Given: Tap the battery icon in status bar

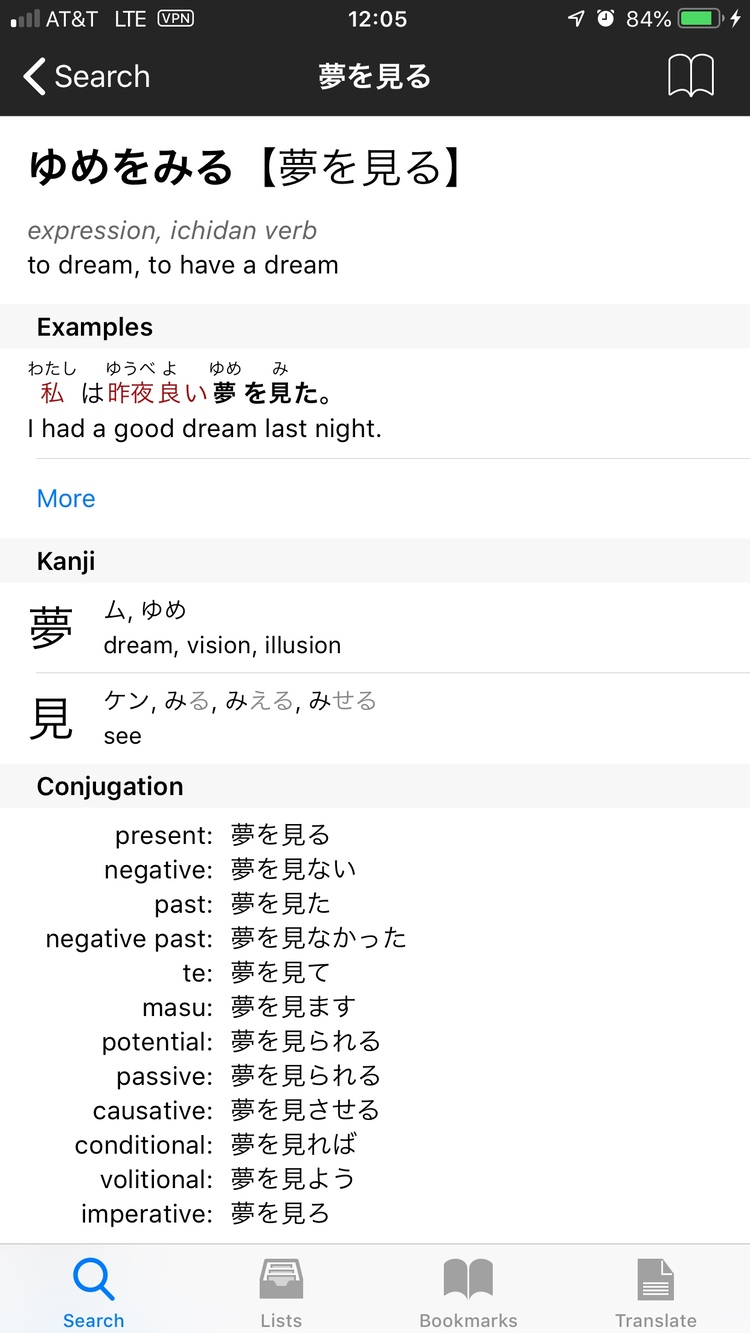Looking at the screenshot, I should click(x=704, y=19).
